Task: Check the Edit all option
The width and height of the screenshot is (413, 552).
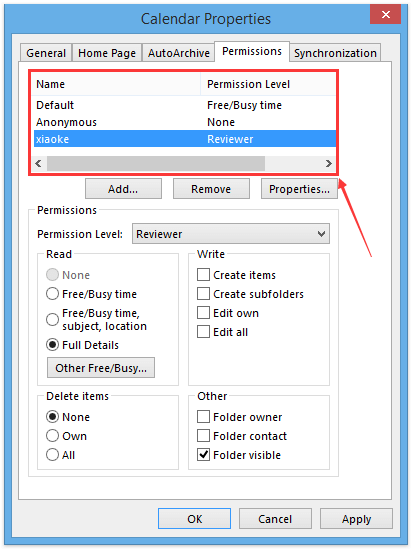Action: pyautogui.click(x=204, y=332)
